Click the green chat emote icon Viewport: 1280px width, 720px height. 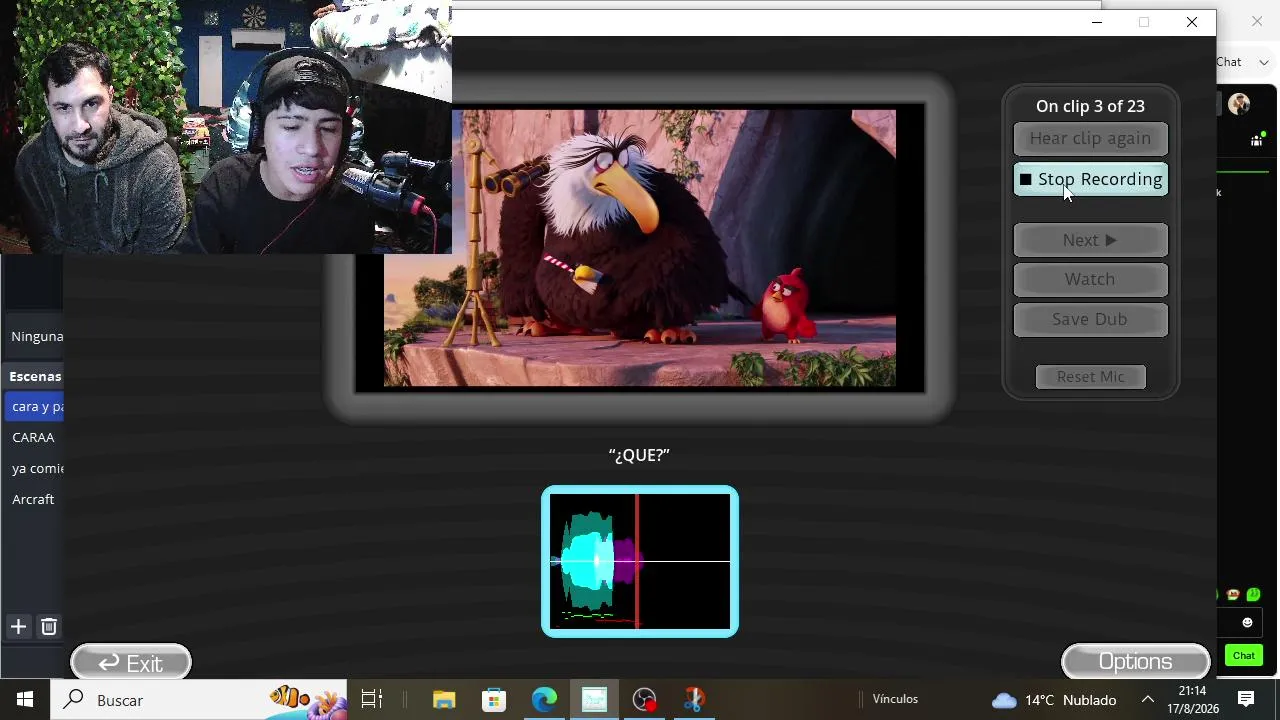point(1253,594)
